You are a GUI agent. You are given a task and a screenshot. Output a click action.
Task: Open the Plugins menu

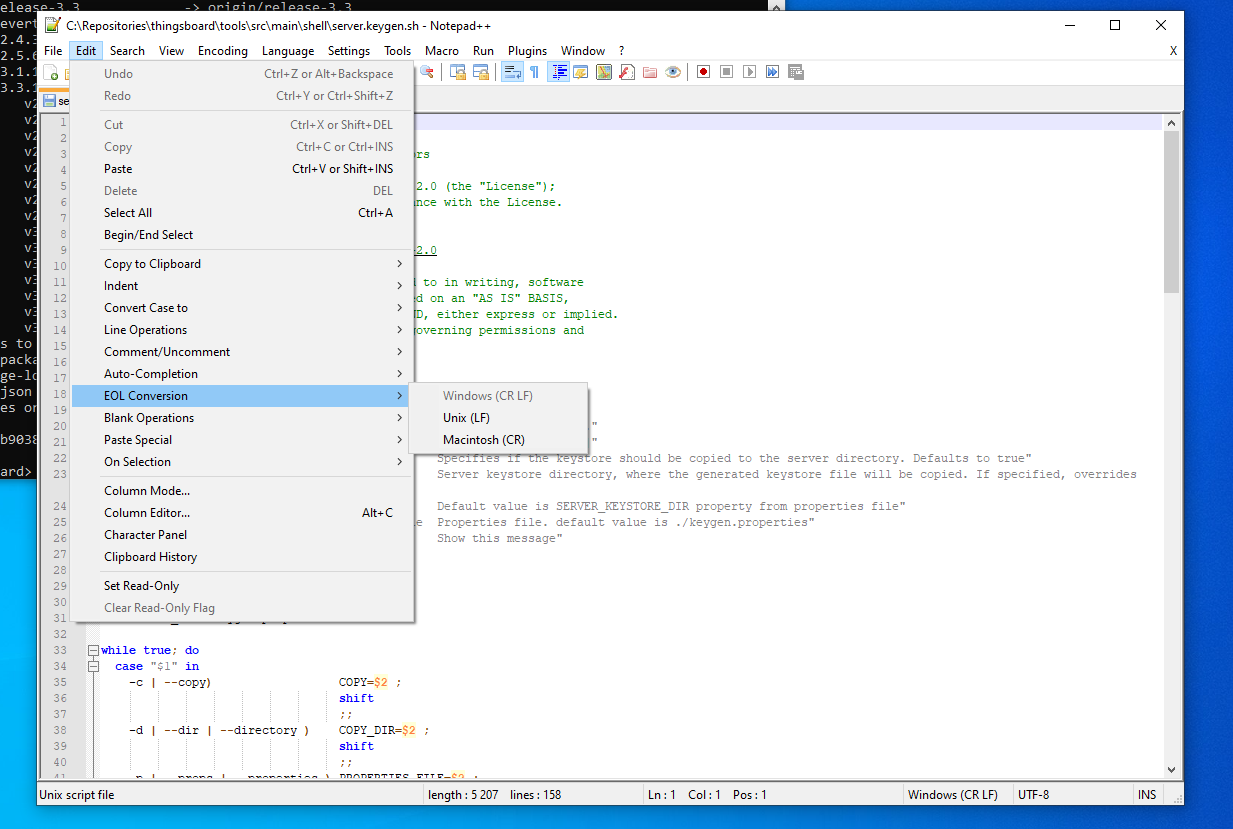click(527, 51)
